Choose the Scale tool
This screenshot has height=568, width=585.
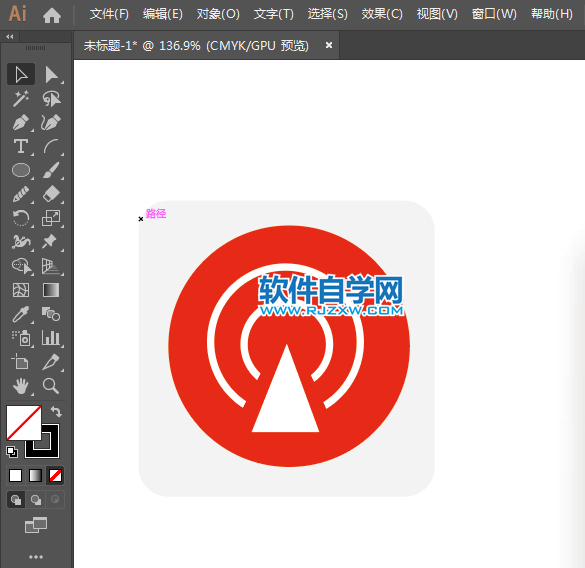pos(51,218)
